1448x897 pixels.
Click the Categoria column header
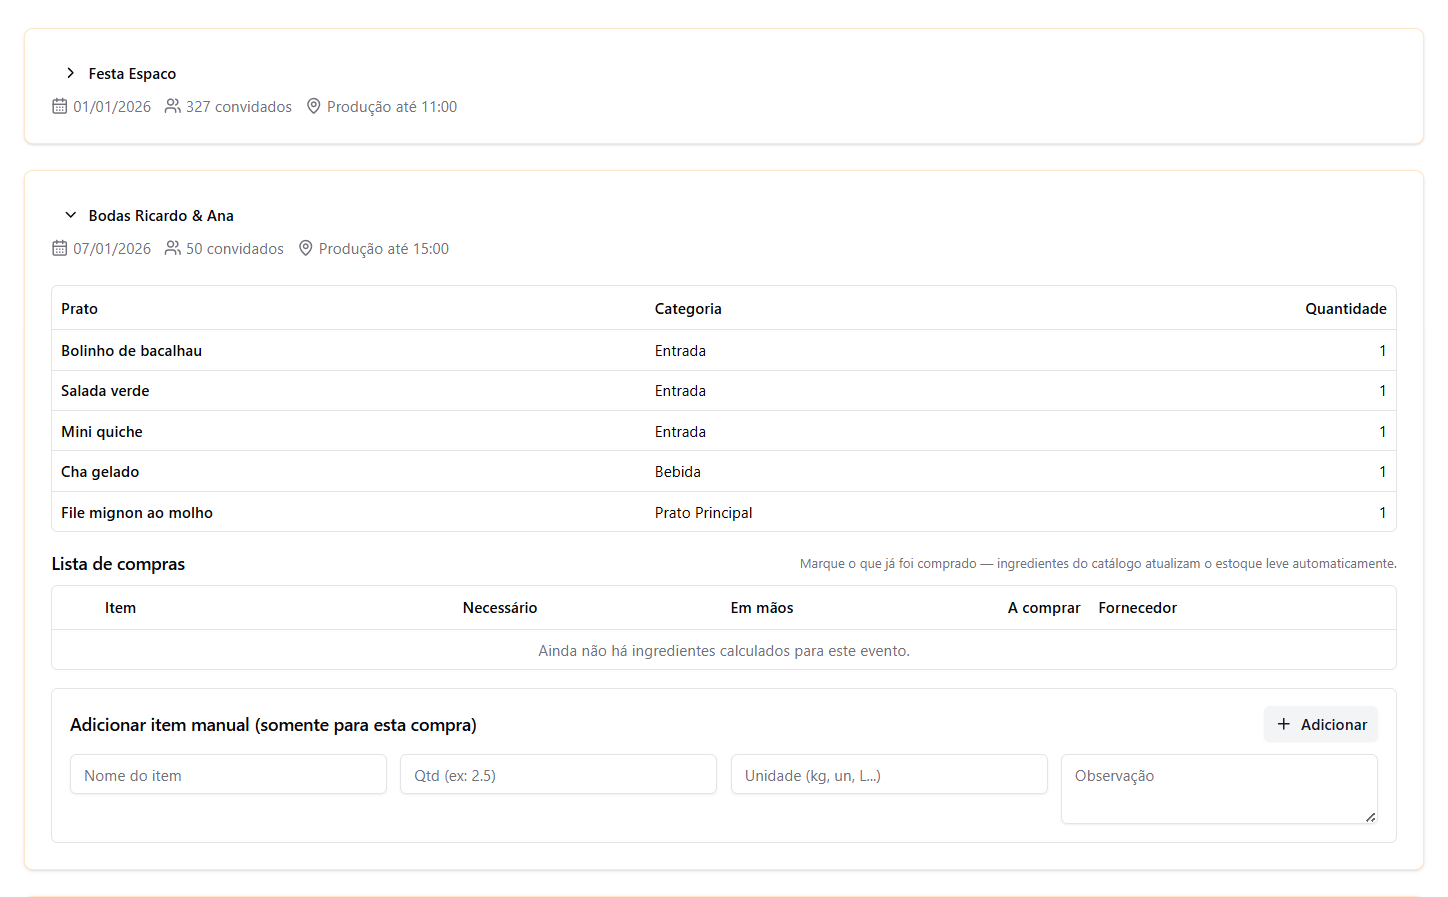pyautogui.click(x=688, y=309)
